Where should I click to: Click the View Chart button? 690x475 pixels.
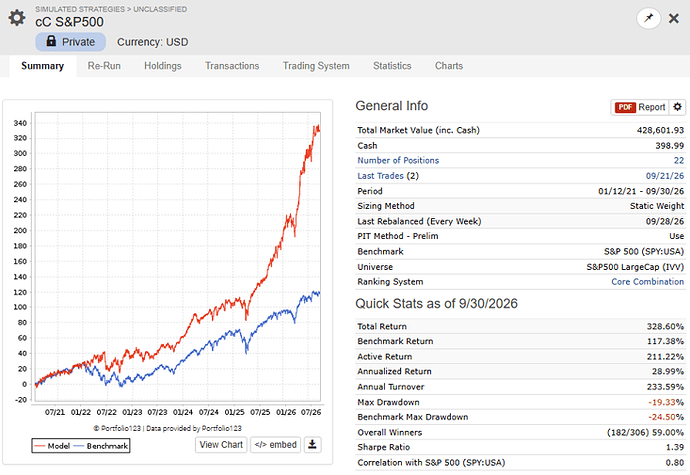(x=221, y=445)
